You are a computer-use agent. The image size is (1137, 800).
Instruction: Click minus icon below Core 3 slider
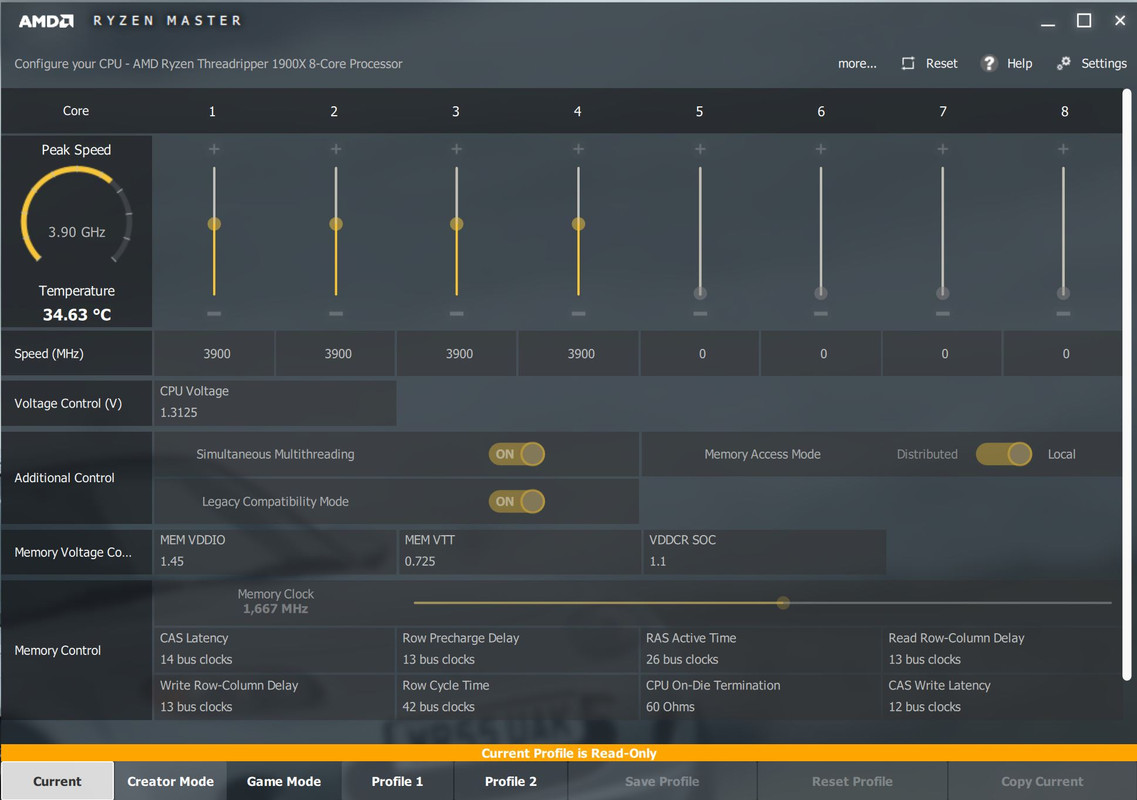456,313
